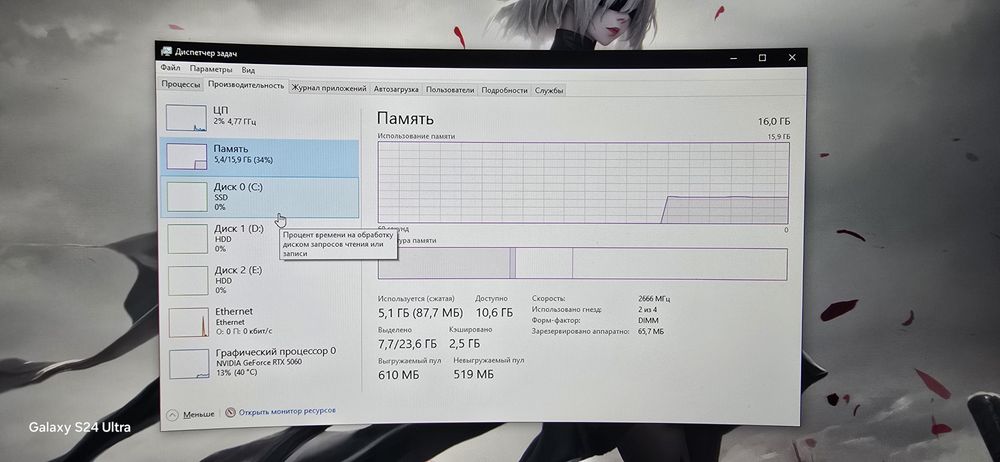This screenshot has height=462, width=1000.
Task: Click the memory composition bar
Action: [x=582, y=264]
